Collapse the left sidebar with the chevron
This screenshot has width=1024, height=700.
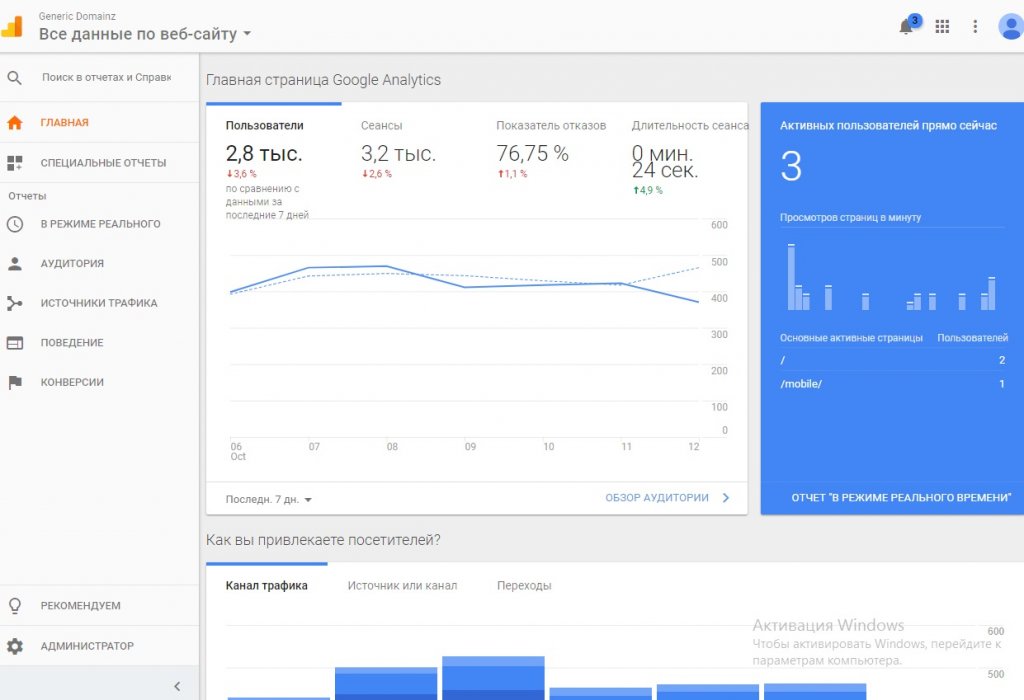[177, 686]
